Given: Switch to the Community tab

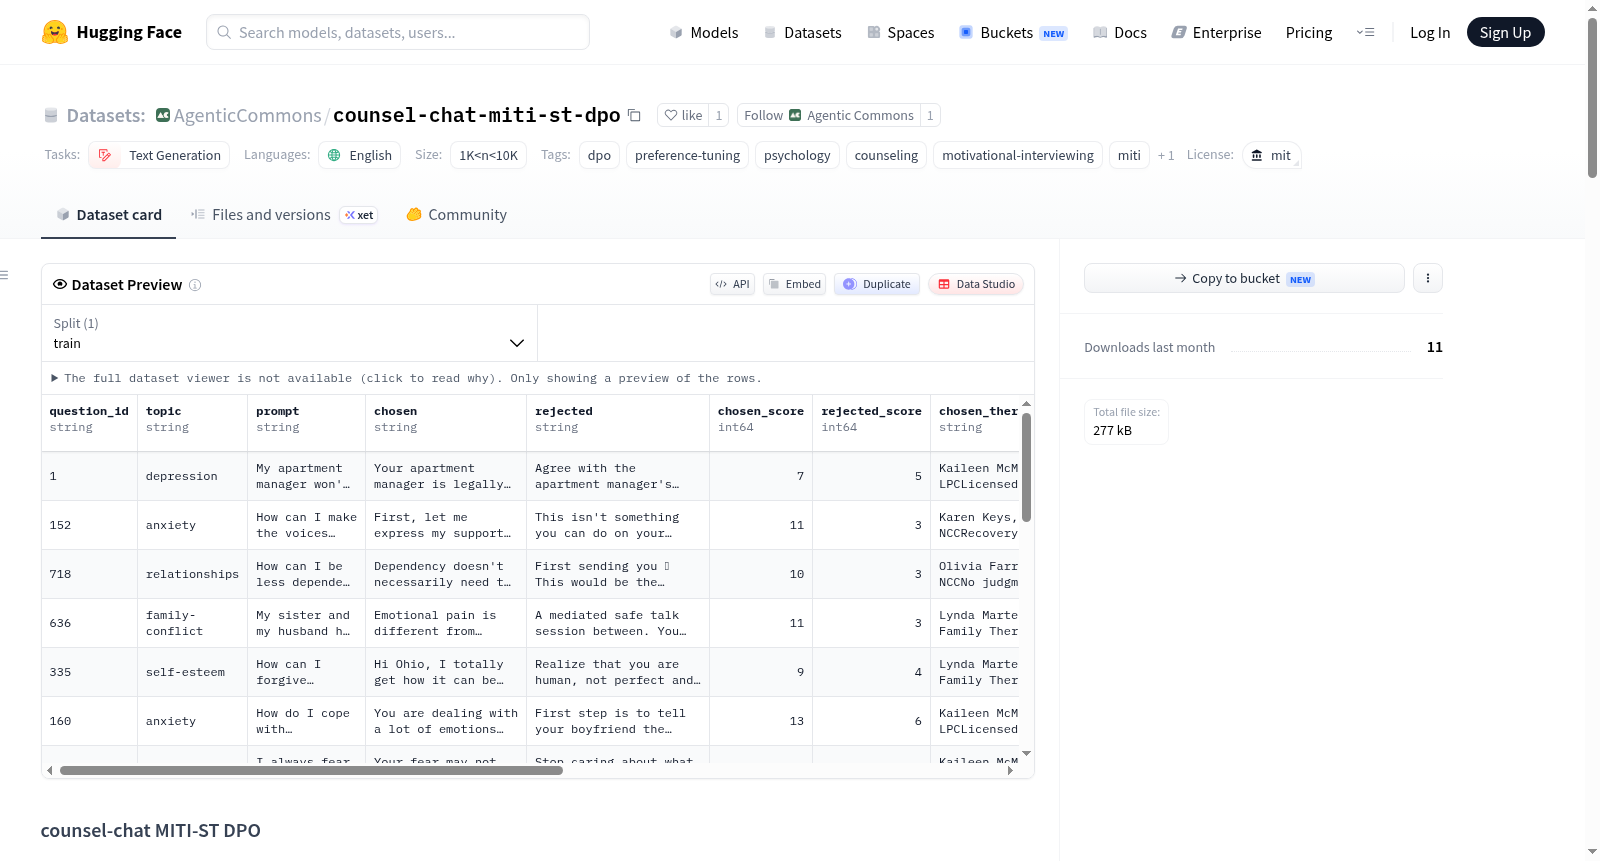Looking at the screenshot, I should (456, 215).
